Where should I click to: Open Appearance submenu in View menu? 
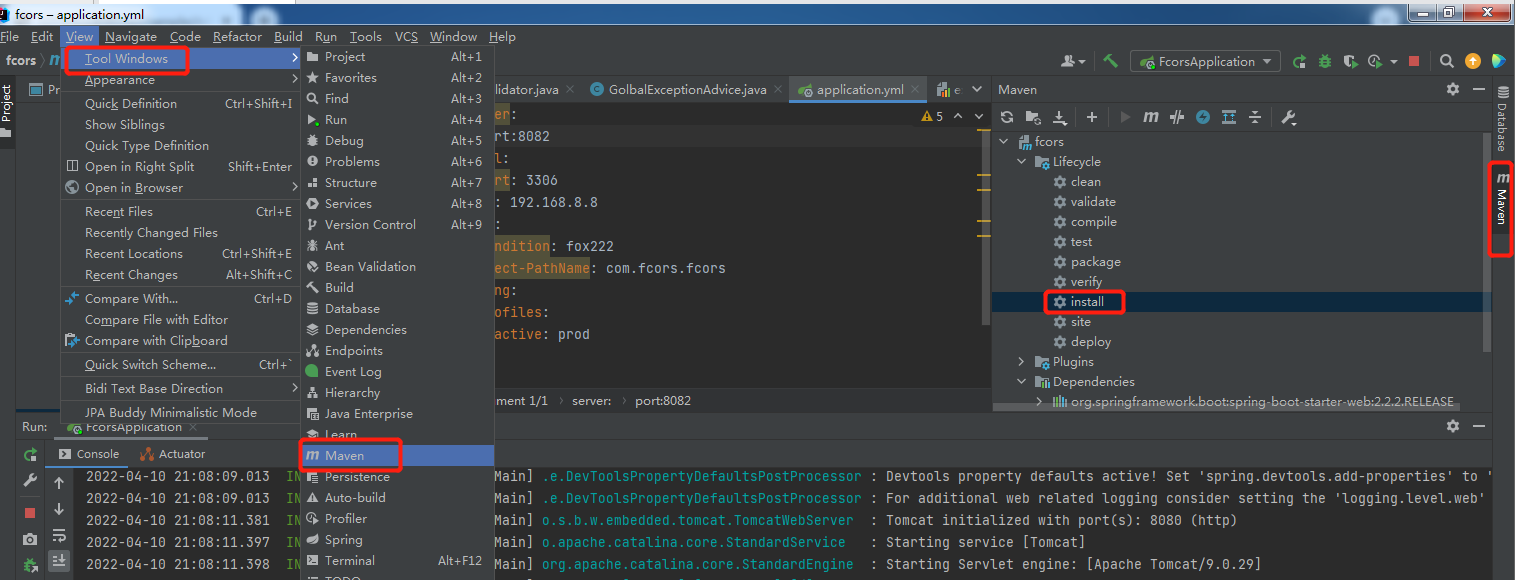pos(180,80)
